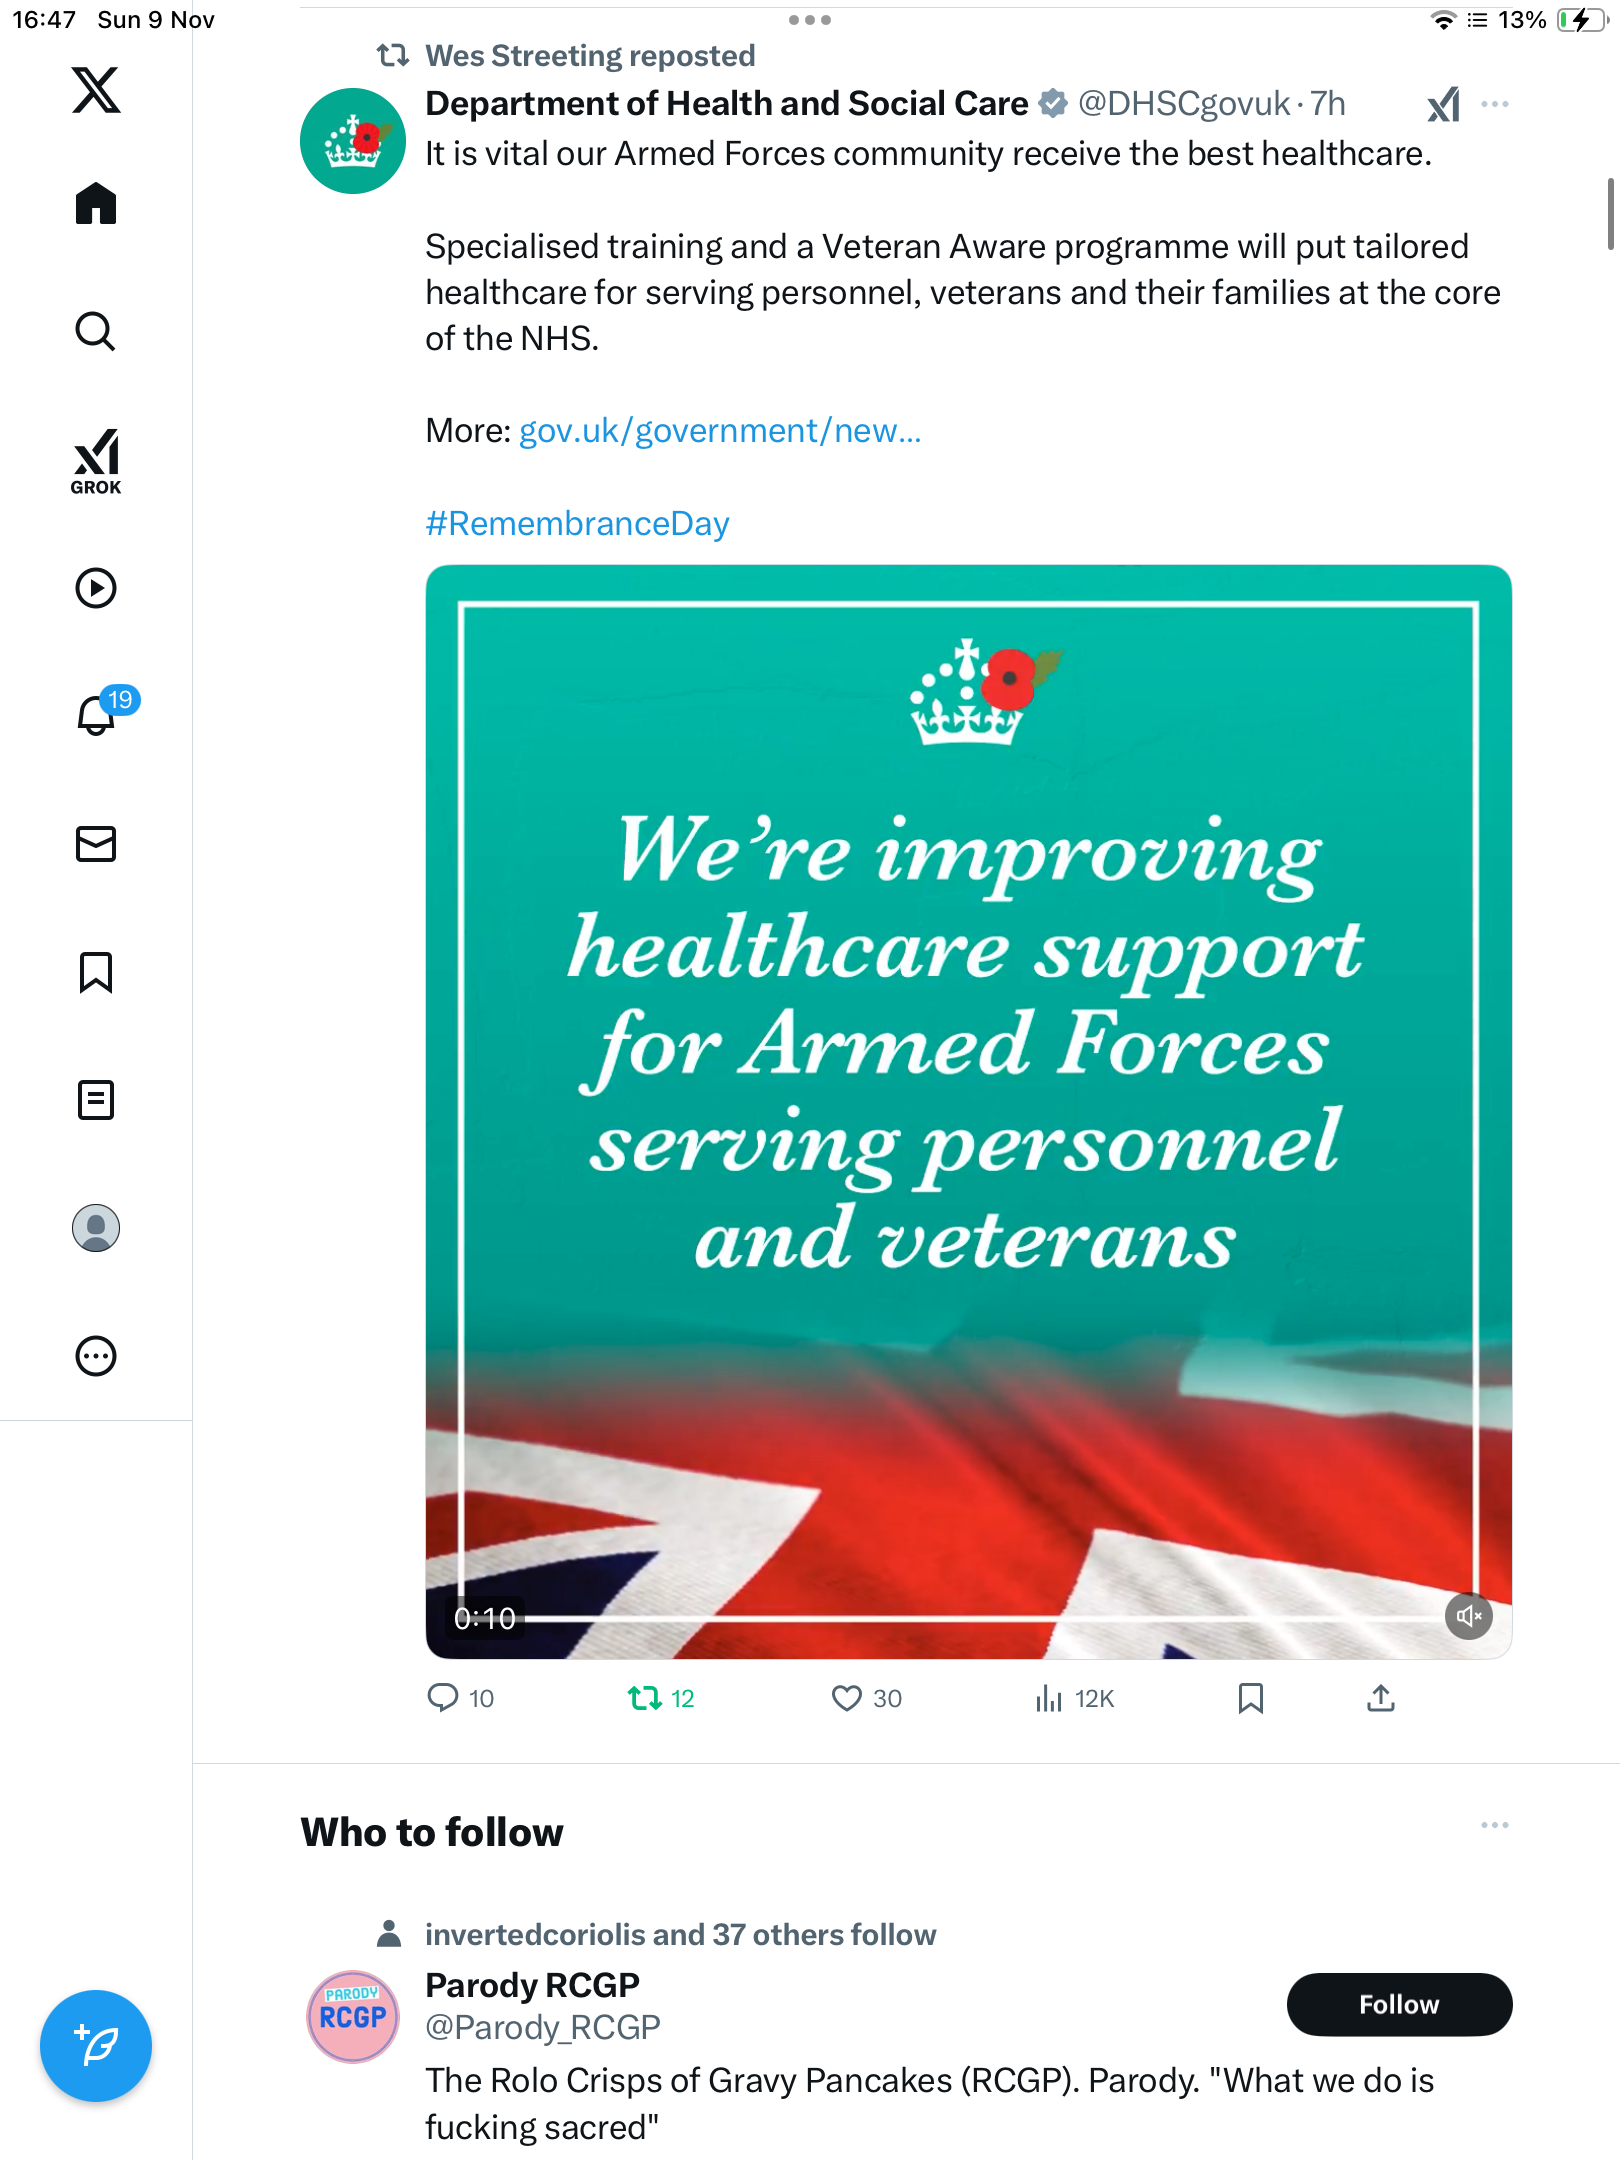Click the X logo in sidebar
The image size is (1620, 2160).
coord(96,90)
